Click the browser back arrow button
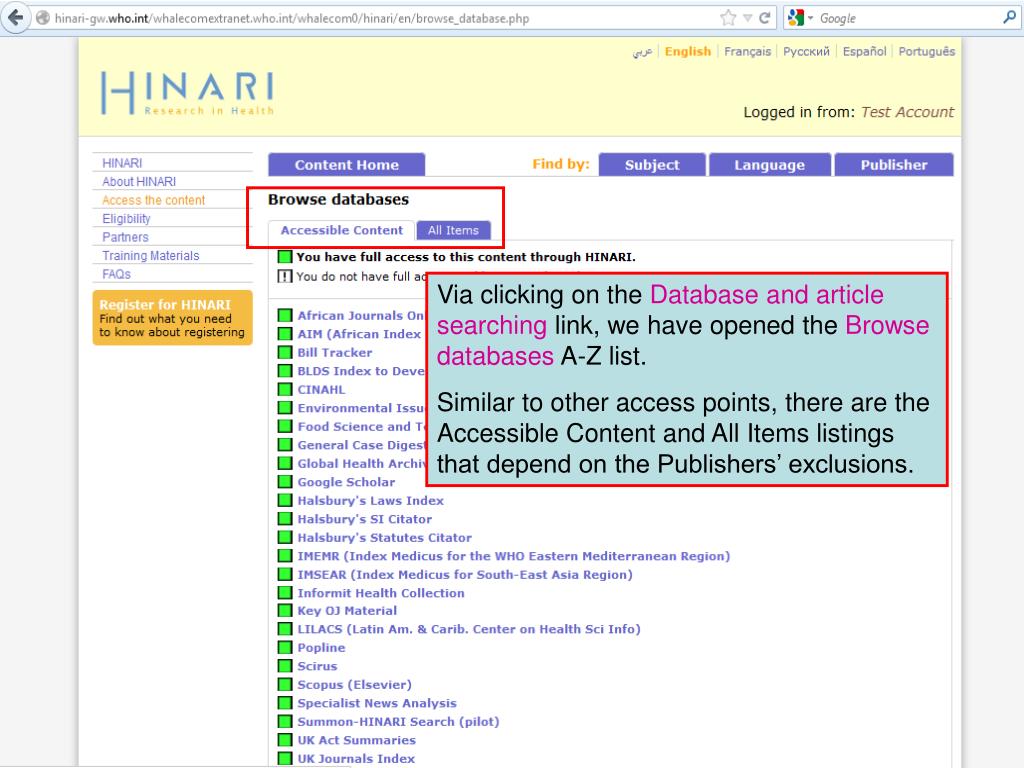This screenshot has height=768, width=1024. tap(16, 18)
